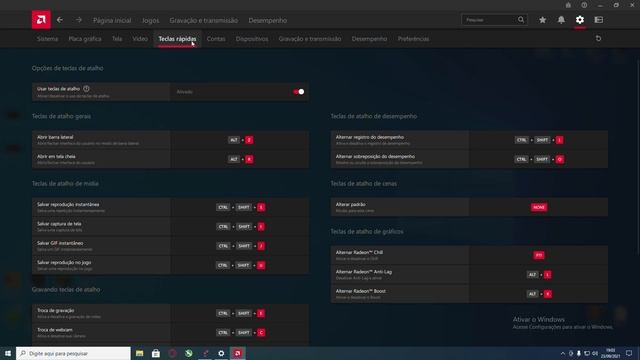Open top Gravação e transmissão tab
Screen dimensions: 640x360
204,20
